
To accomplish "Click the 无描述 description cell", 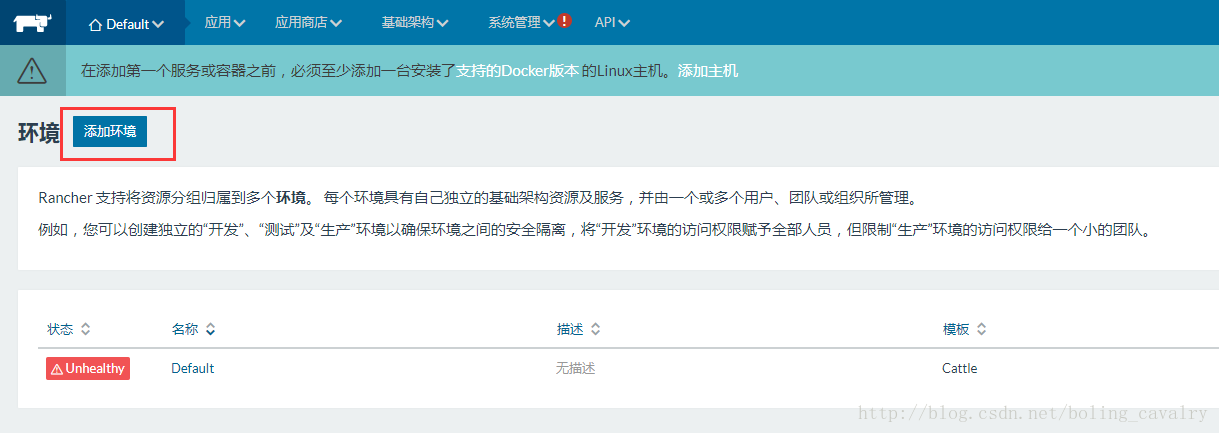I will (x=575, y=368).
